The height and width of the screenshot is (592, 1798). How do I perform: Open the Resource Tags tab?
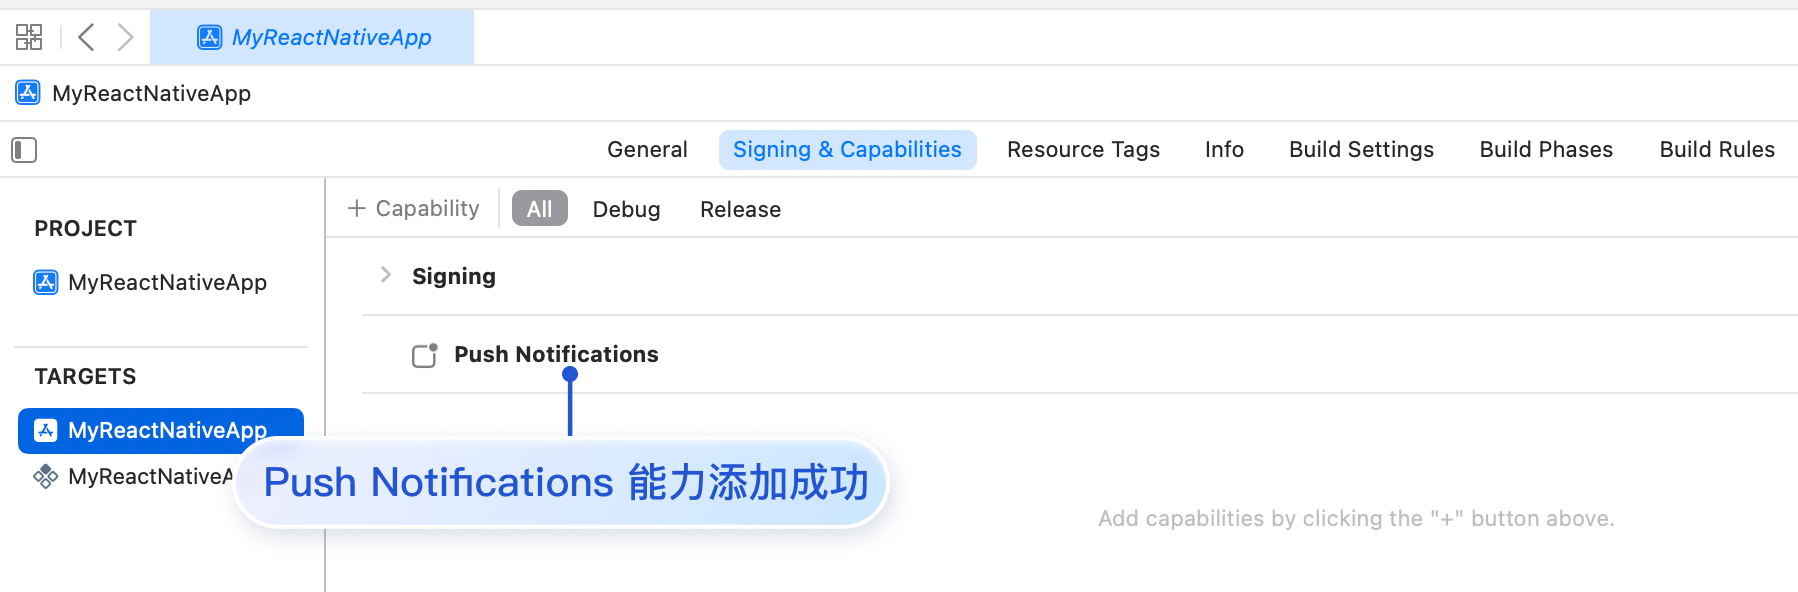coord(1083,149)
